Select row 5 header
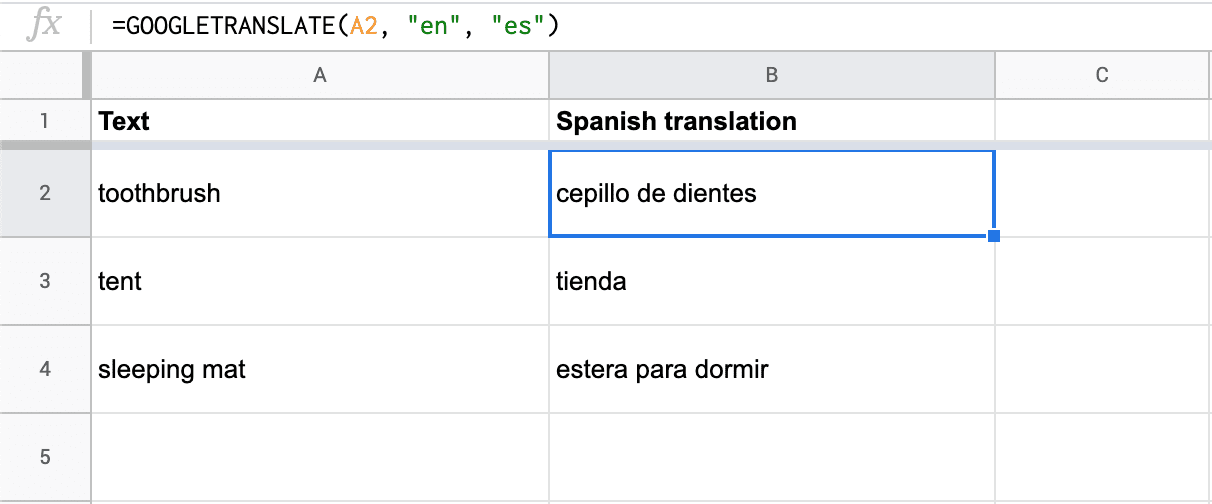 [44, 457]
